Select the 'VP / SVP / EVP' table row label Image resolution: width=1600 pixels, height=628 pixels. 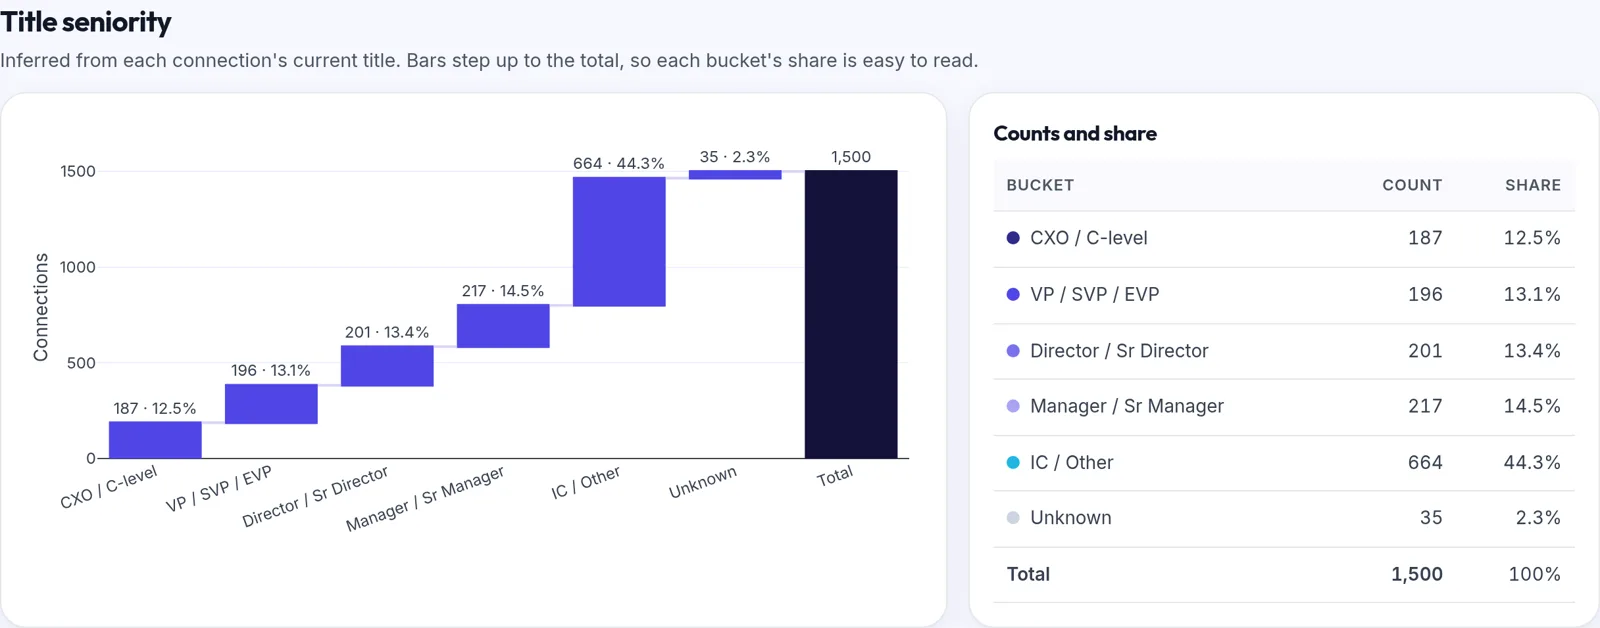pyautogui.click(x=1095, y=294)
